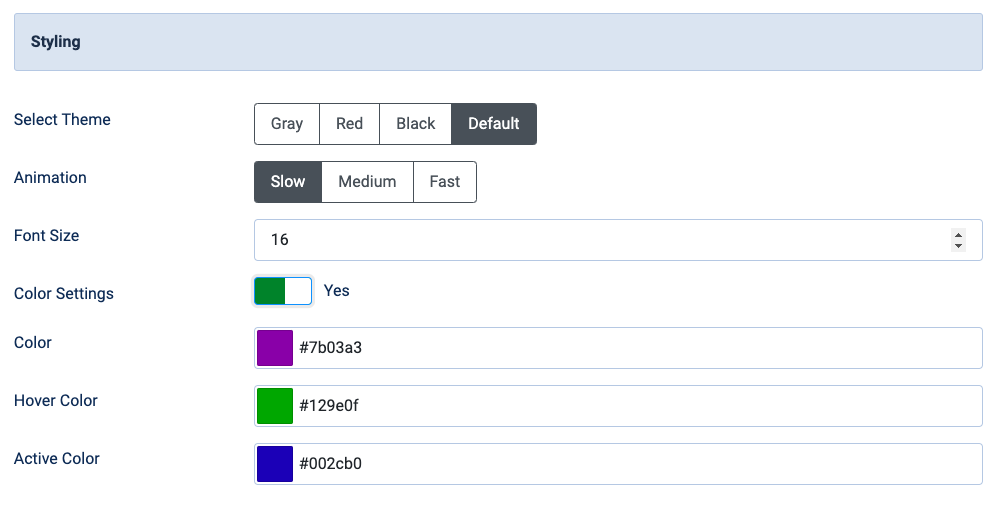Viewport: 998px width, 521px height.
Task: Open the blue Active Color swatch
Action: (274, 464)
